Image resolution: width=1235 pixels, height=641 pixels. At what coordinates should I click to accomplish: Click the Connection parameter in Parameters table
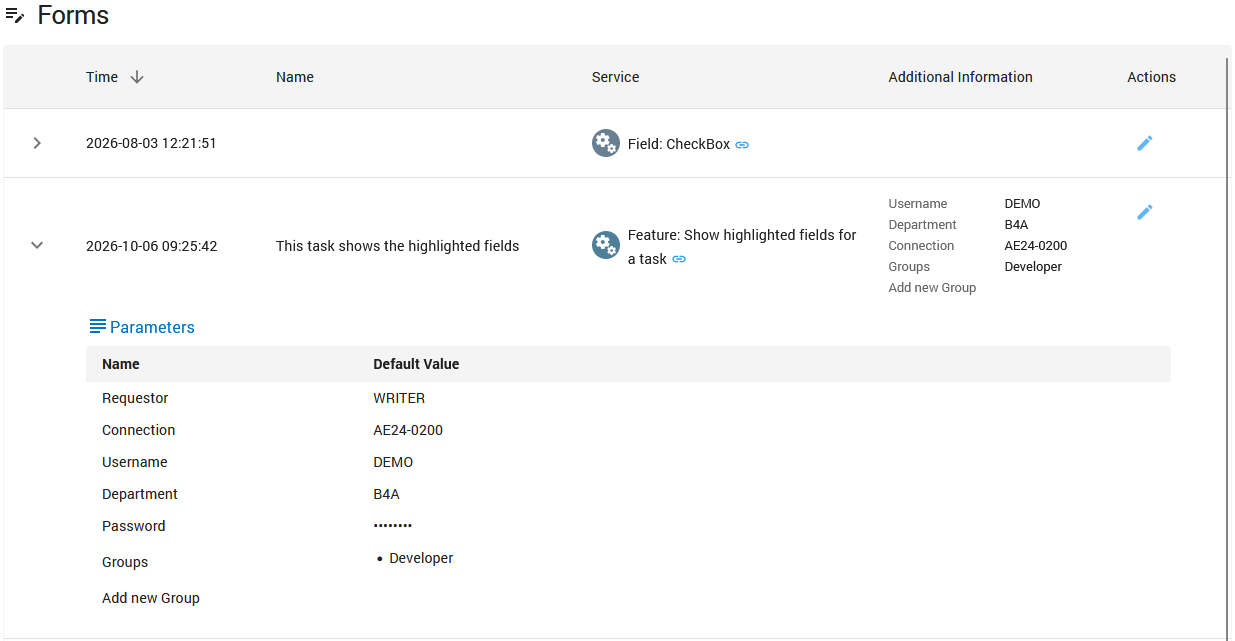[138, 430]
